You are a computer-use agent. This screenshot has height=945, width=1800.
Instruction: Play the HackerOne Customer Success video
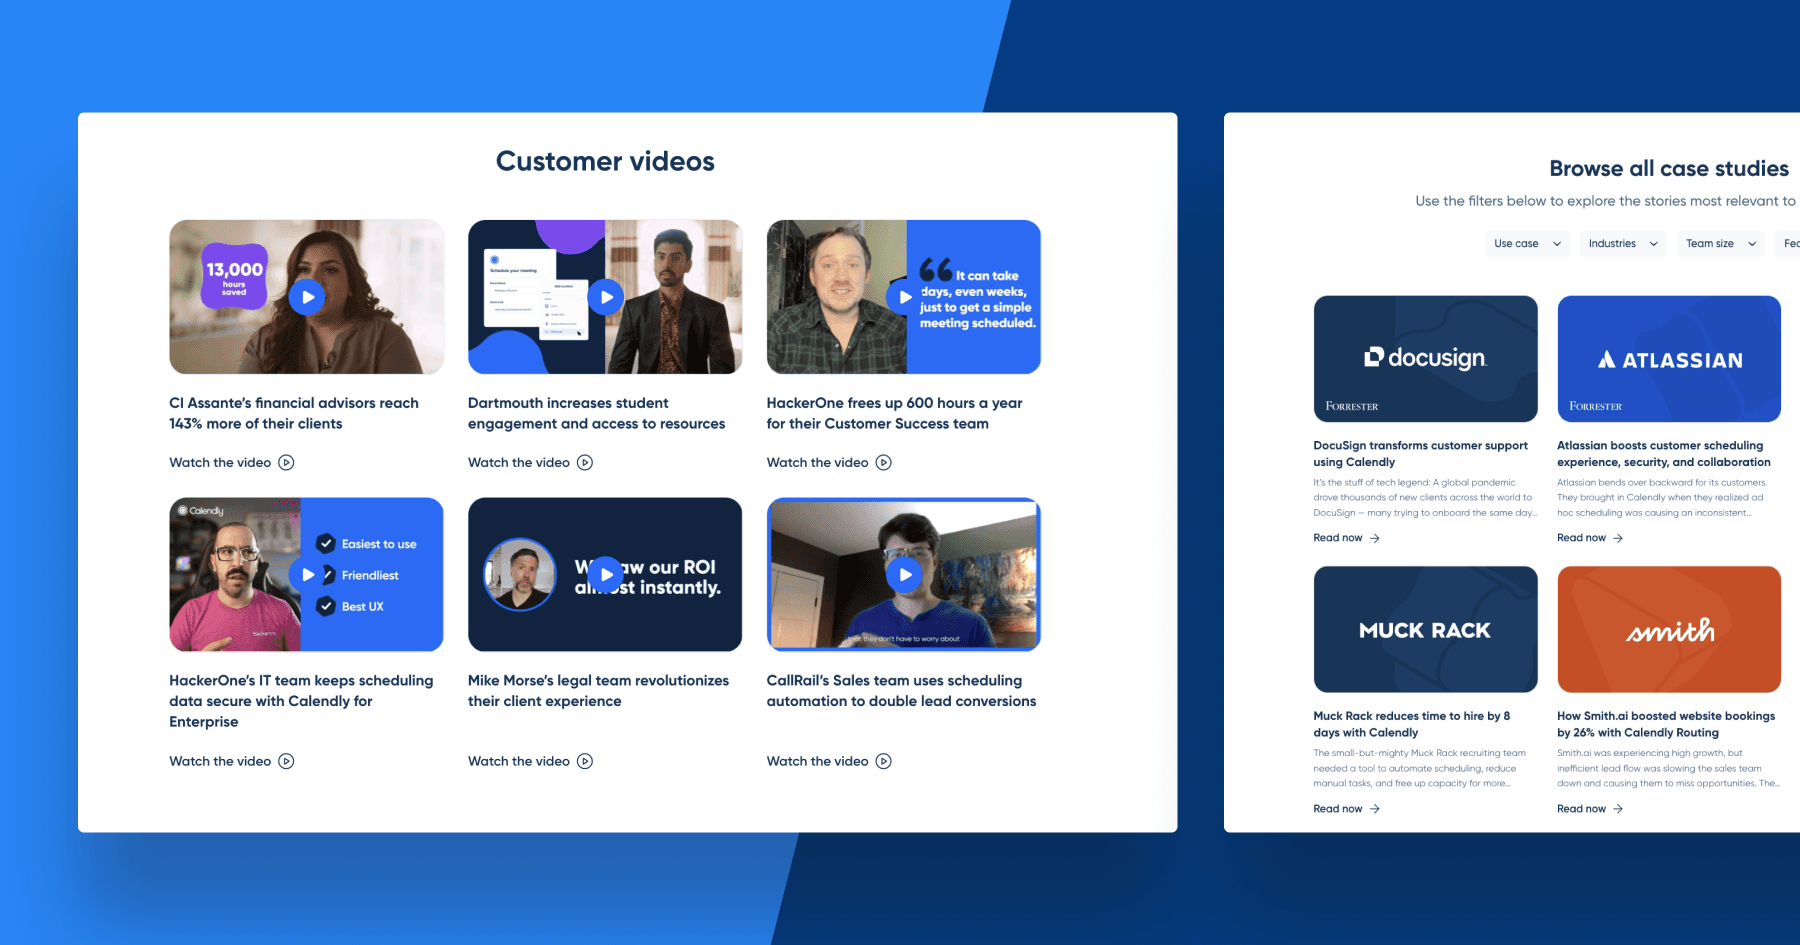click(x=903, y=296)
